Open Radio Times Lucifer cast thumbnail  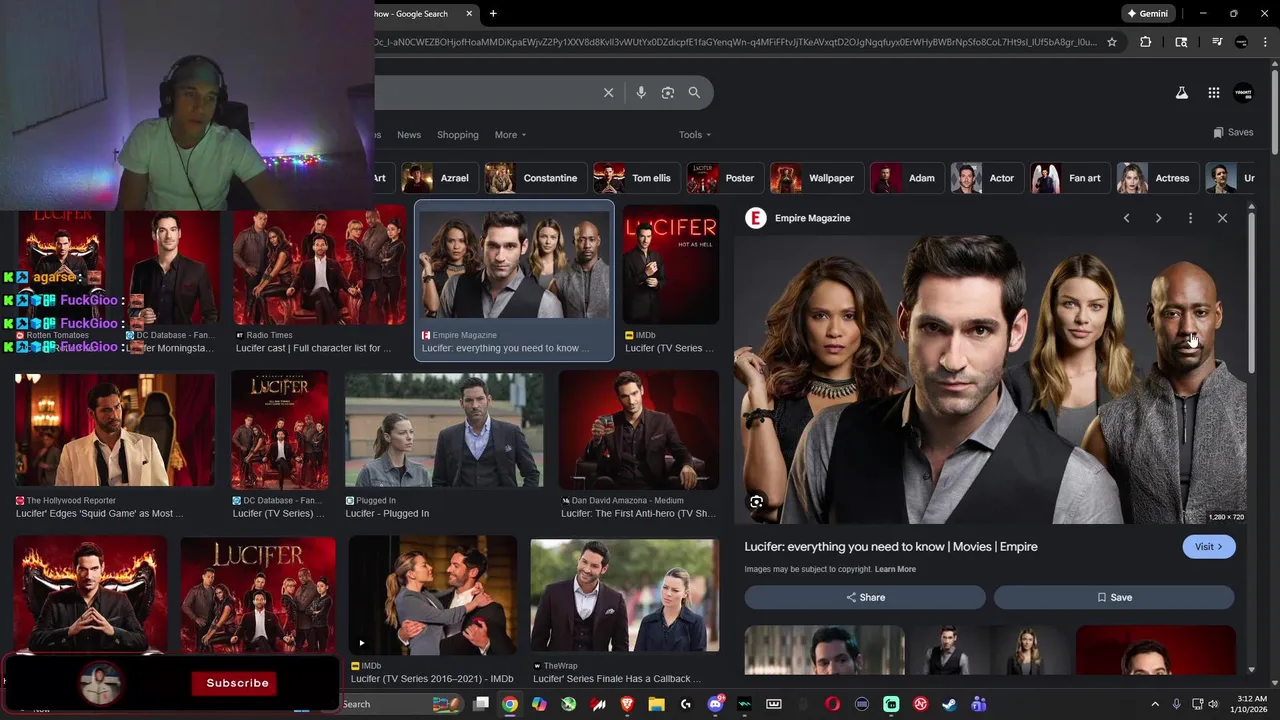click(x=319, y=267)
